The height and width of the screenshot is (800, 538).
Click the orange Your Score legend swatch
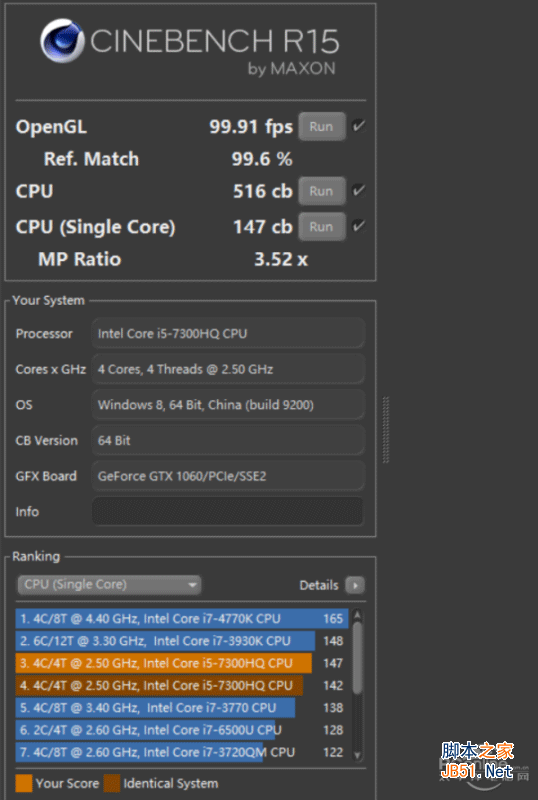click(x=23, y=783)
